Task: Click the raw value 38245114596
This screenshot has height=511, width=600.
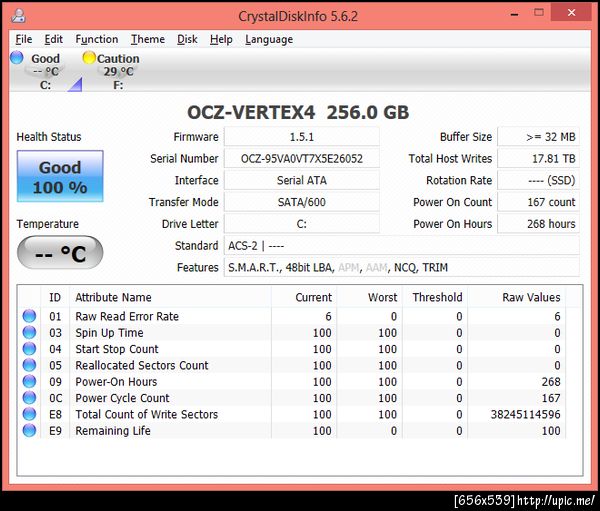Action: 525,414
